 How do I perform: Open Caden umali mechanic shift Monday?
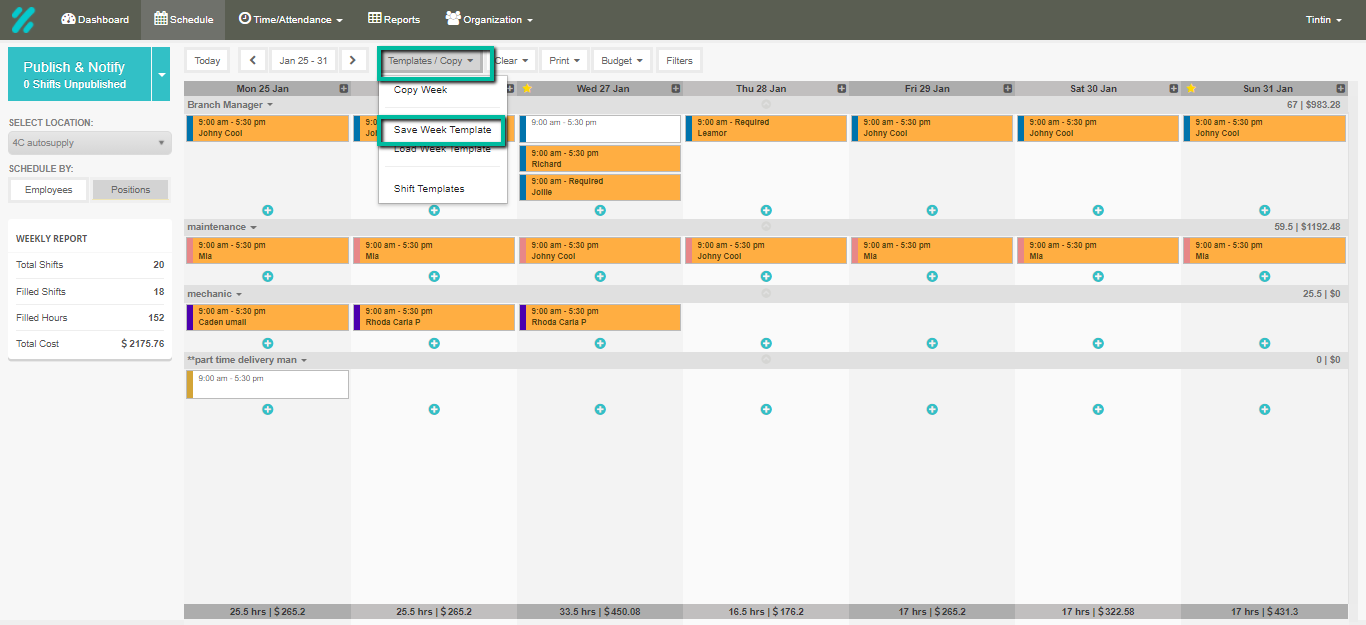tap(267, 317)
